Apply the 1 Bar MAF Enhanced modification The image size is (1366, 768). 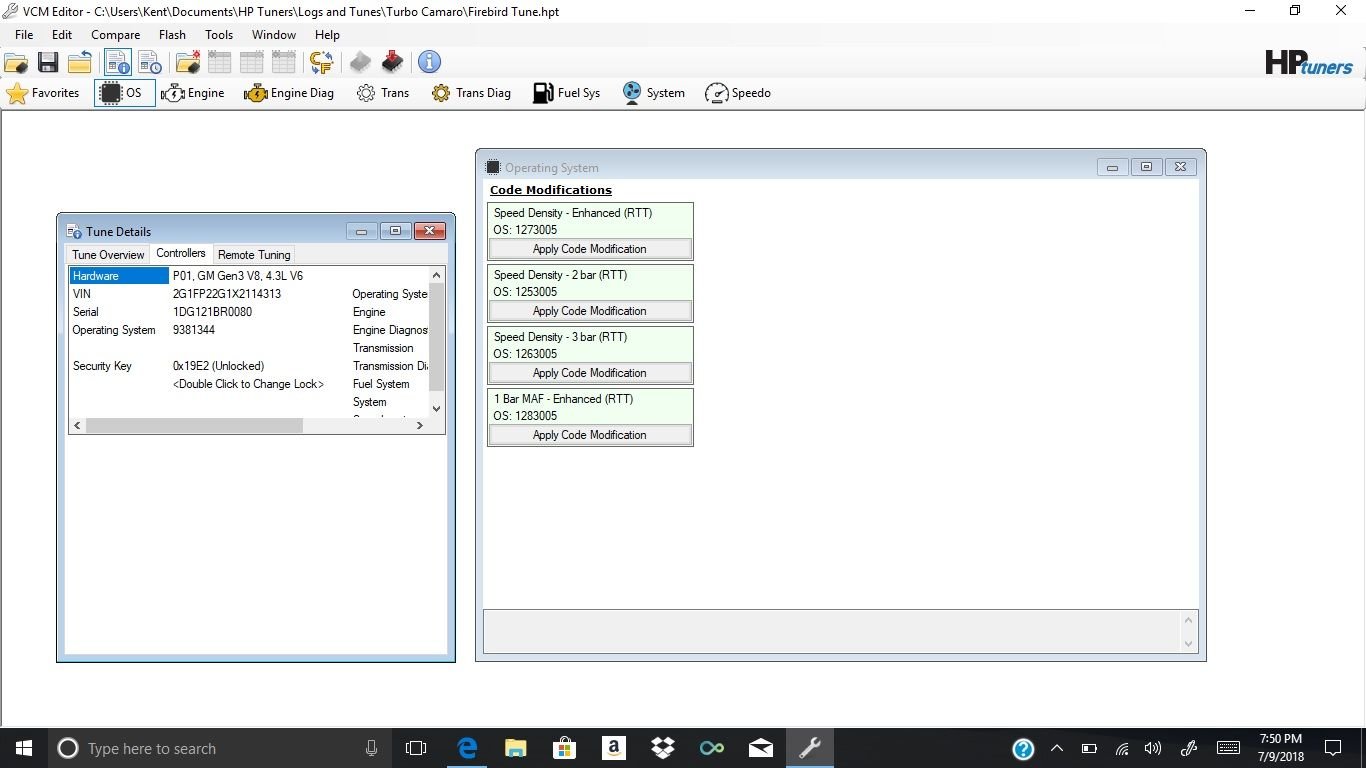coord(590,435)
